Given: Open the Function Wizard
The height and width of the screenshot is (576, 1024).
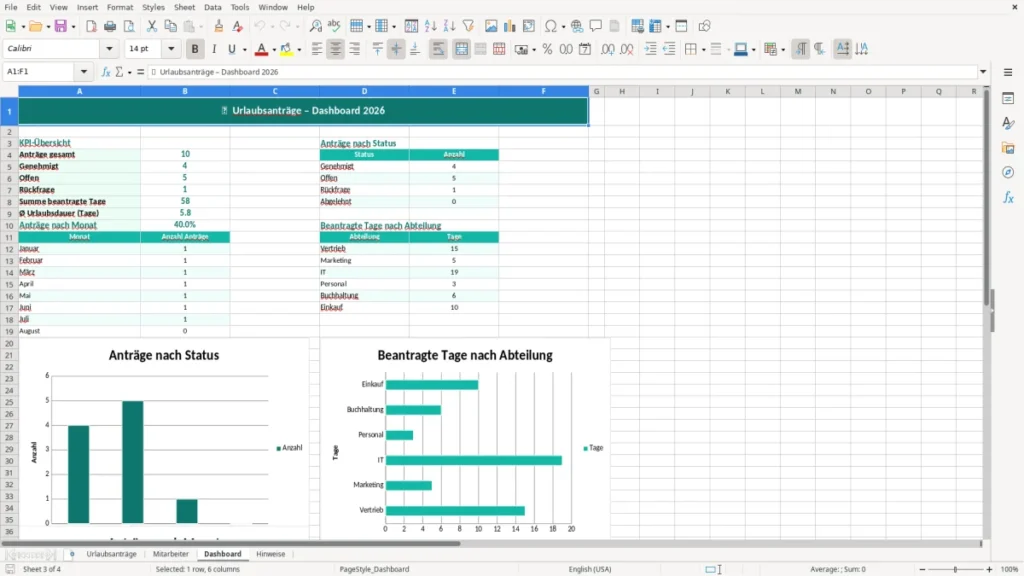Looking at the screenshot, I should 106,72.
